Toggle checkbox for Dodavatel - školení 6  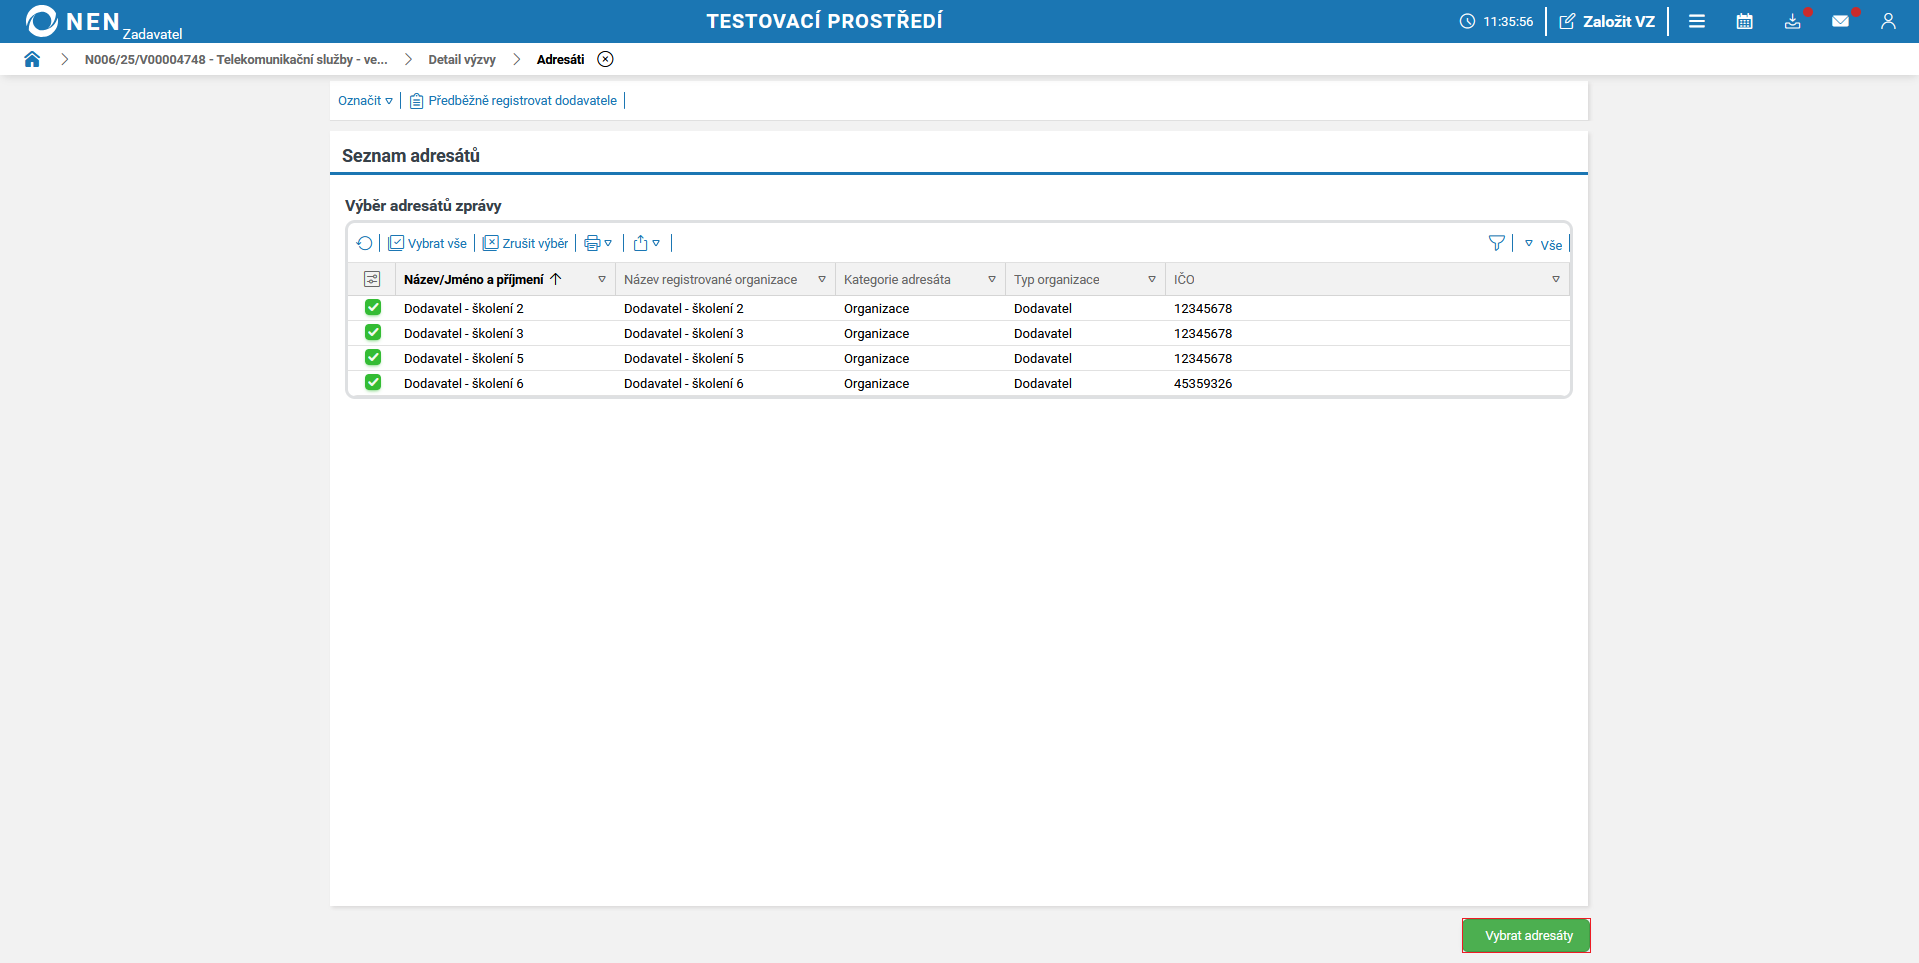click(373, 383)
